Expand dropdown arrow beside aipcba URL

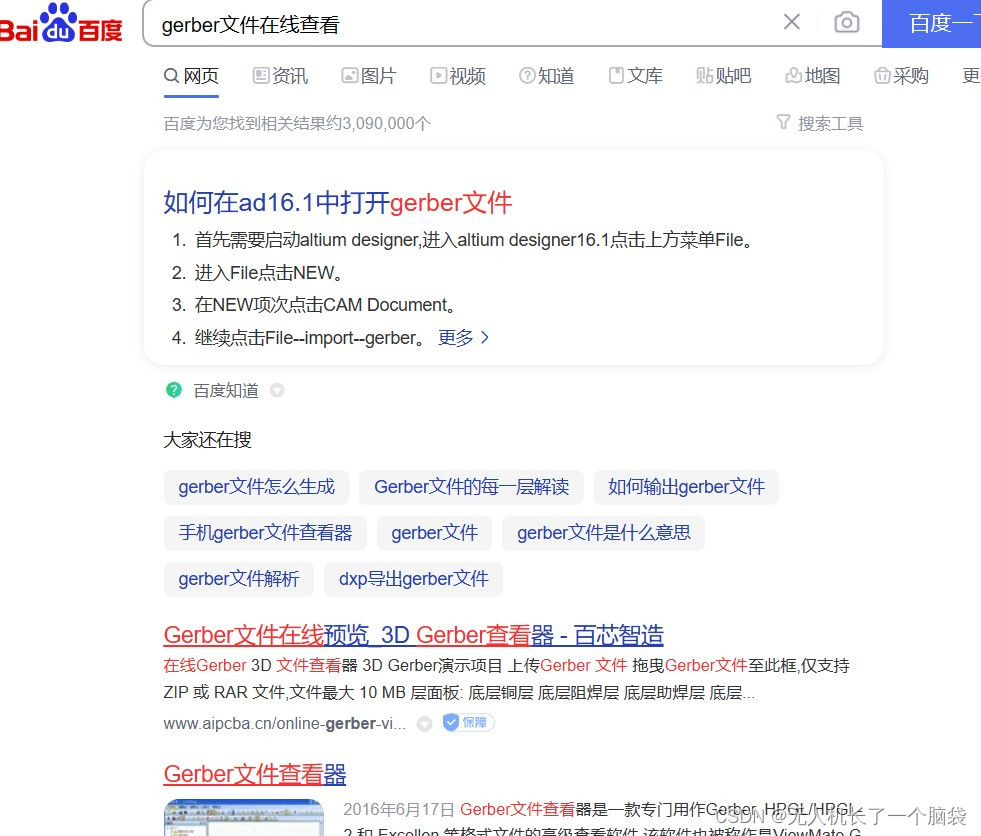(x=425, y=724)
